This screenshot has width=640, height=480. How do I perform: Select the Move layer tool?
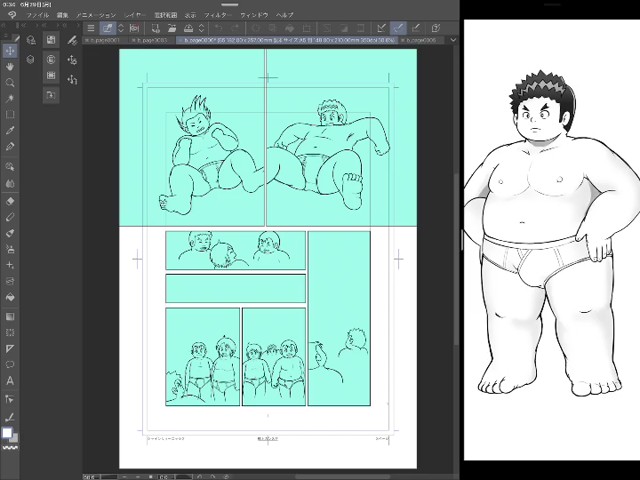pos(10,51)
